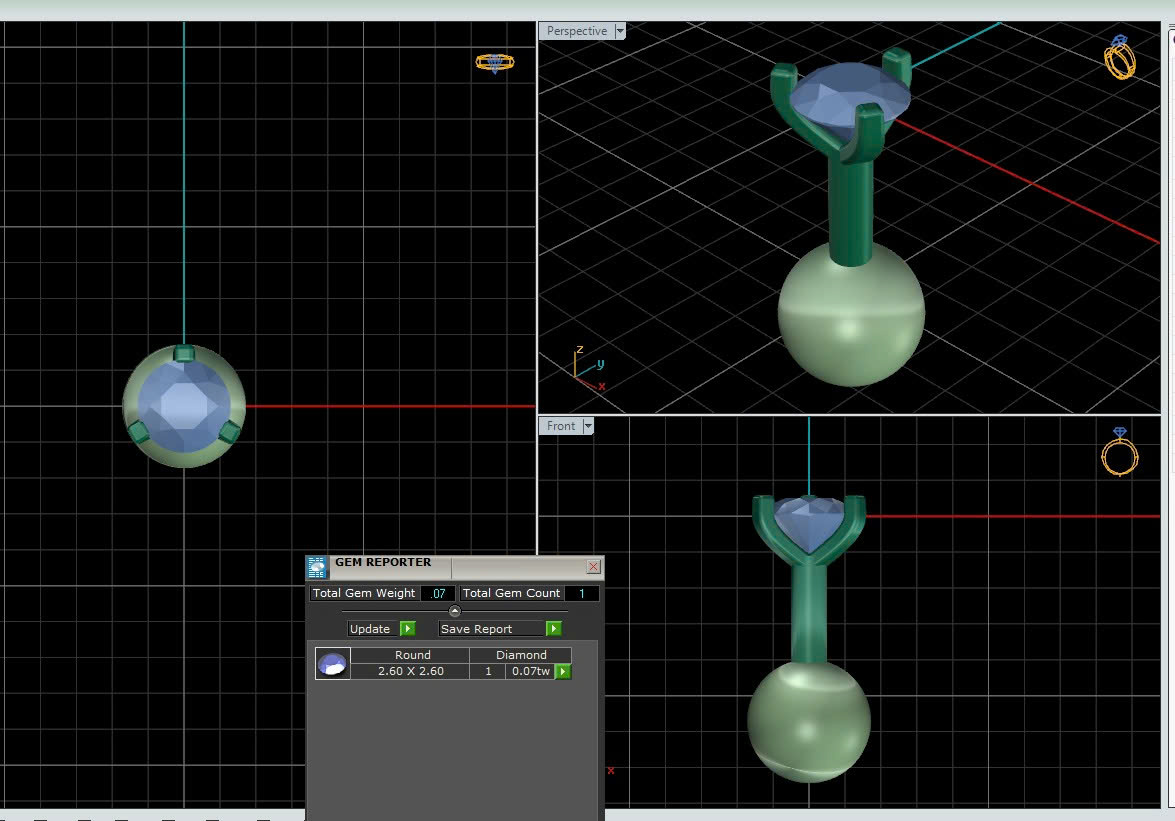
Task: Click the Diamond material cell in report
Action: 521,655
